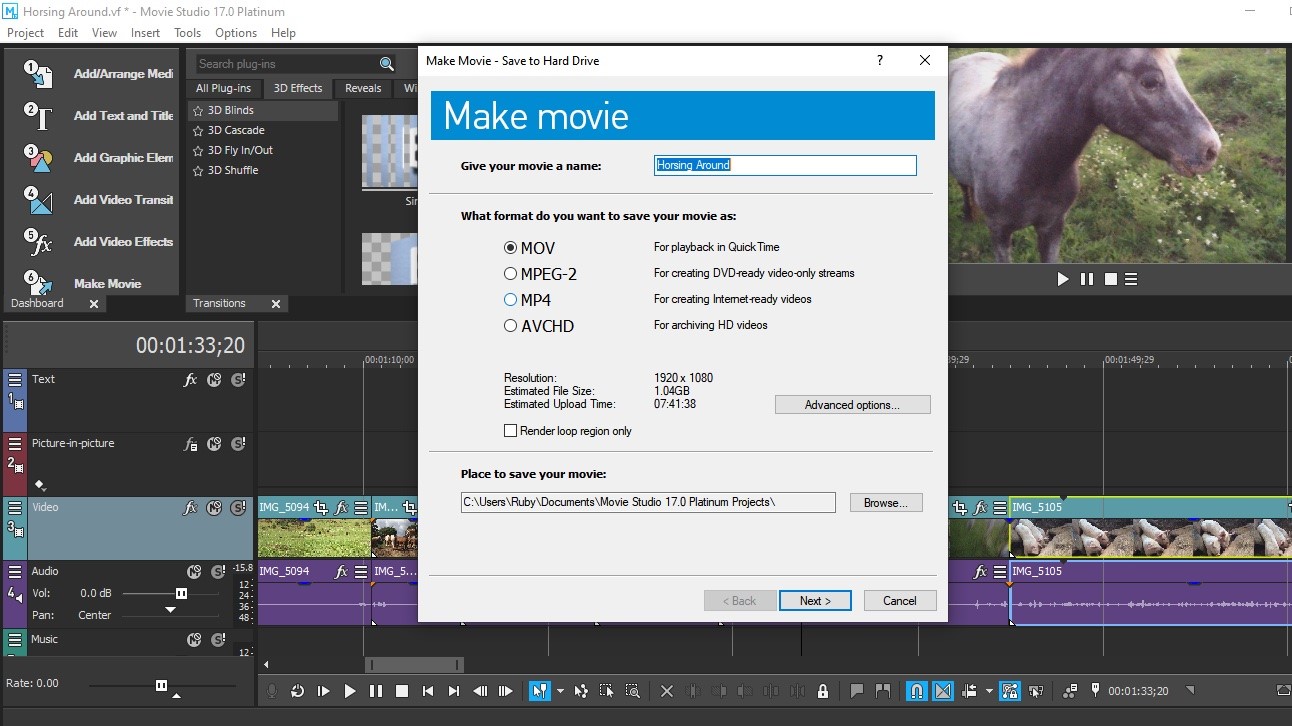Click the insert marker icon
Screen dimensions: 1292x726
point(857,691)
